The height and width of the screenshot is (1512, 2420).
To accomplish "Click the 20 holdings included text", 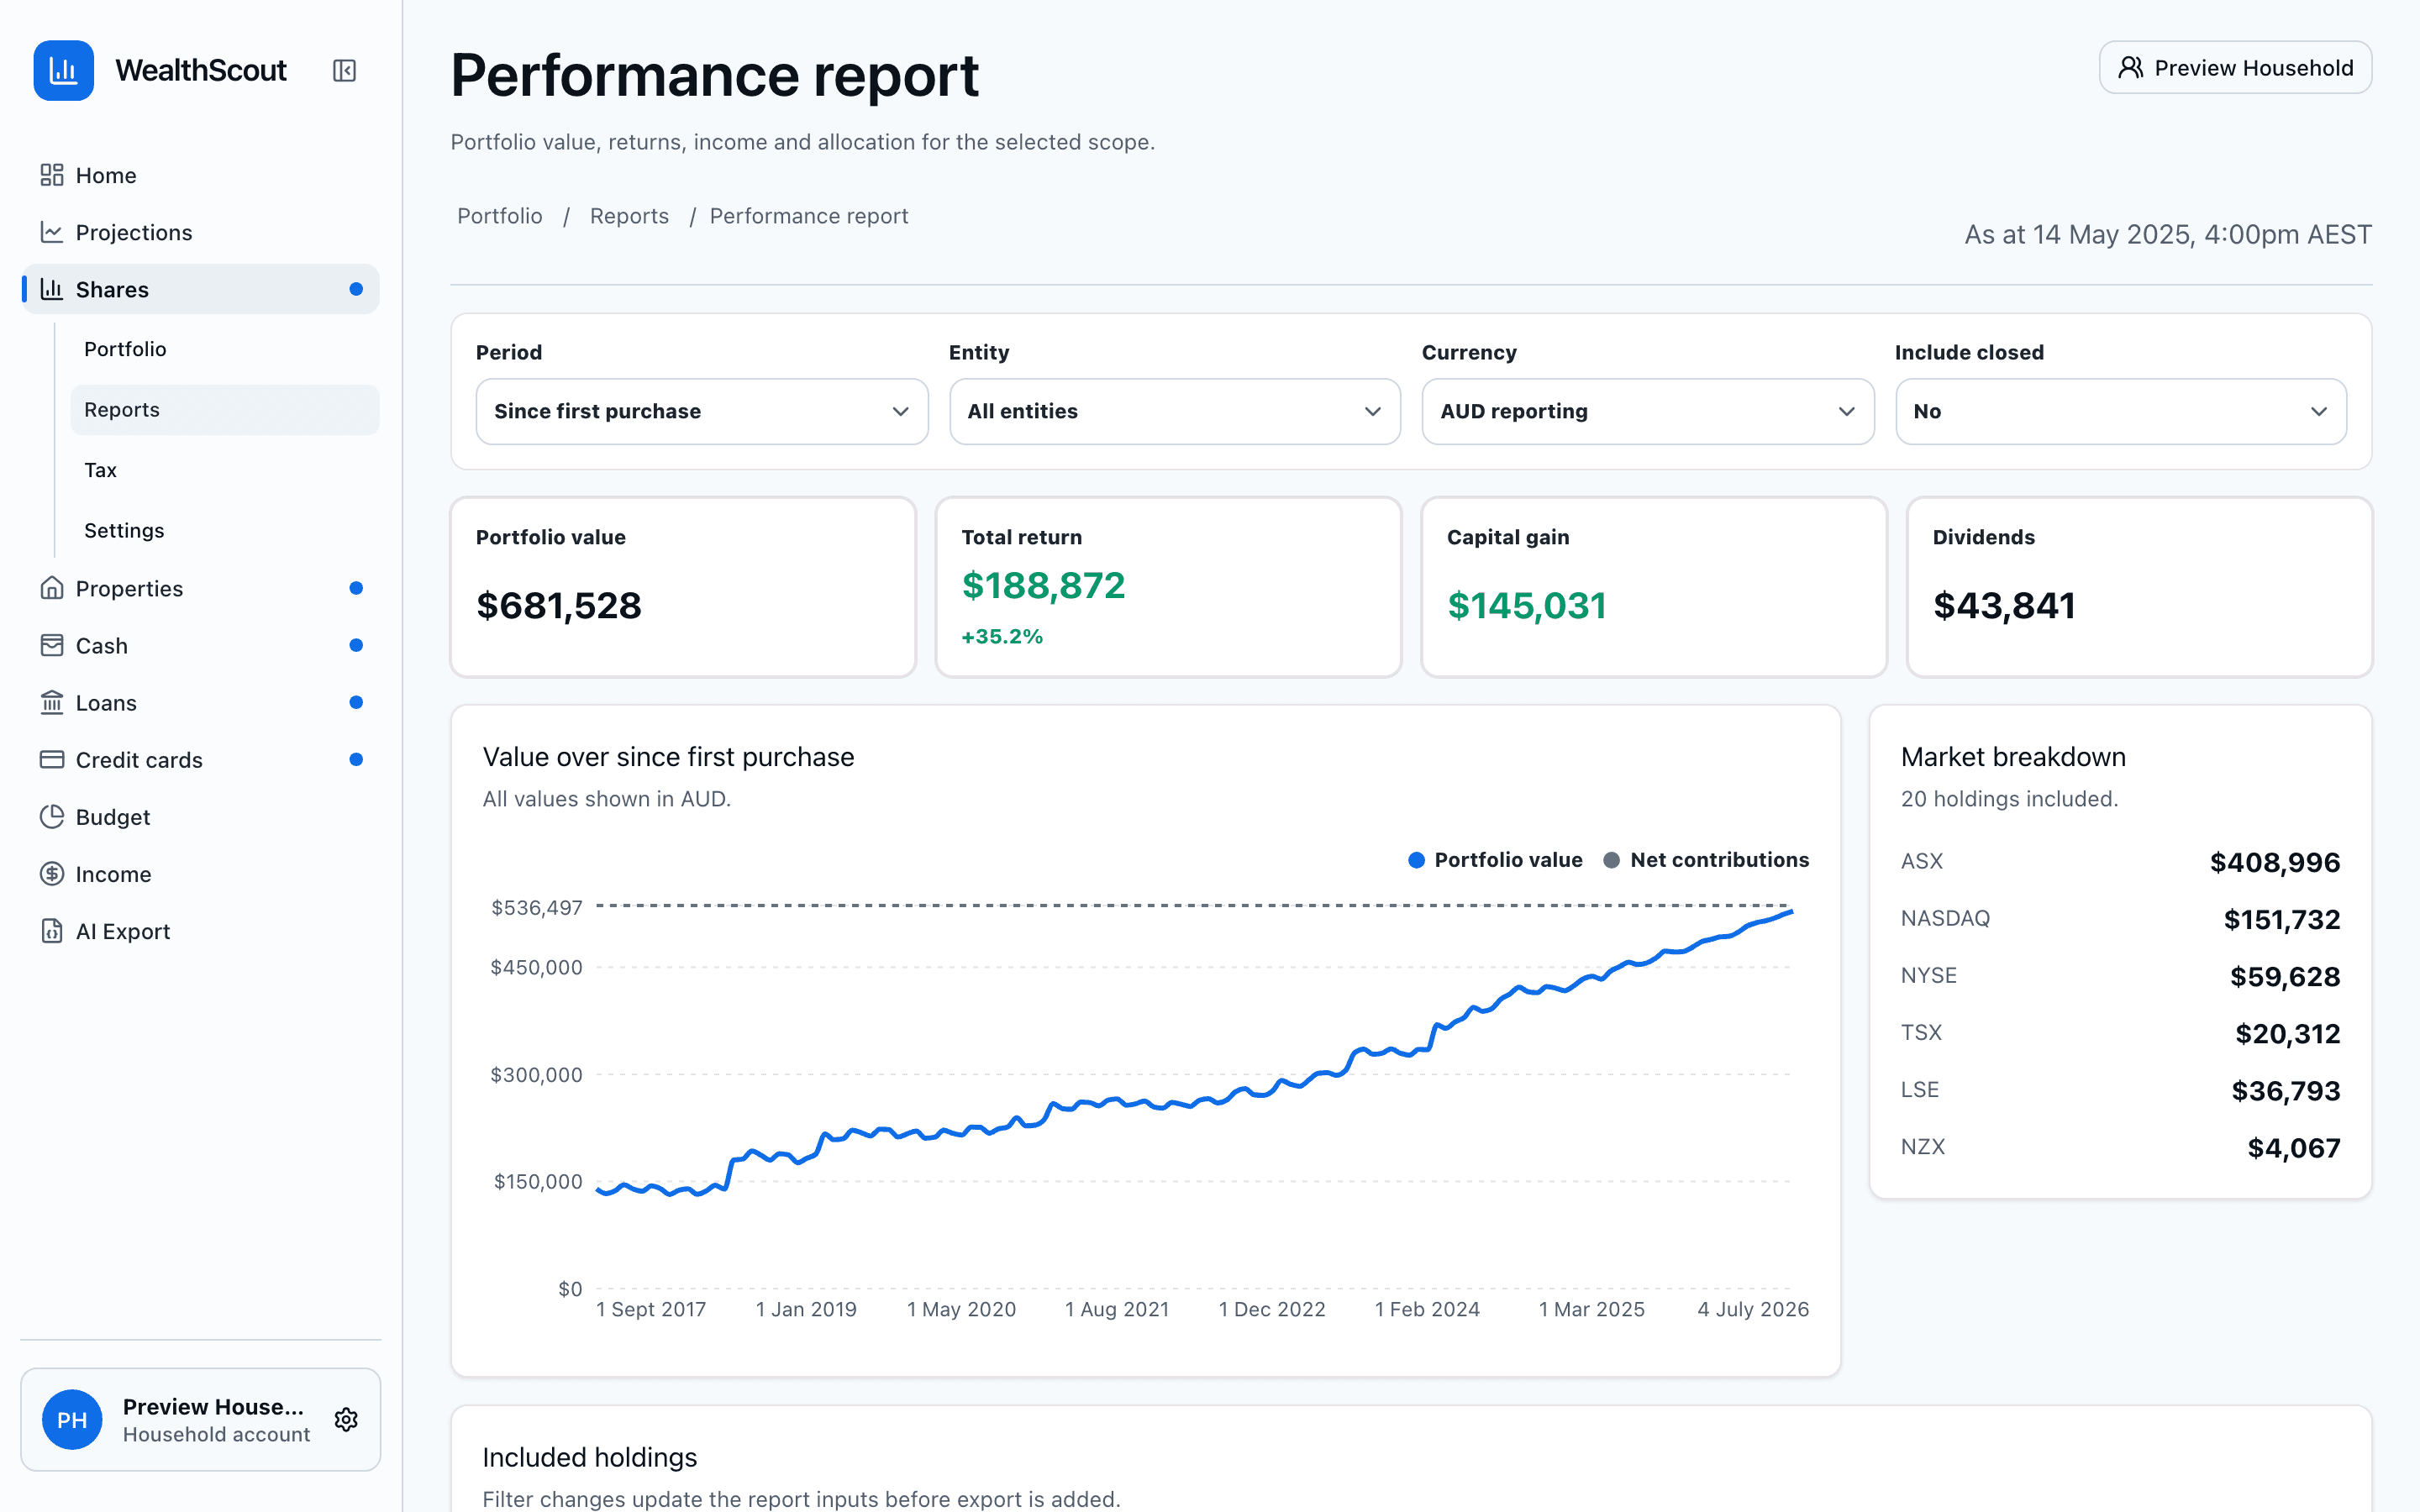I will click(2009, 799).
